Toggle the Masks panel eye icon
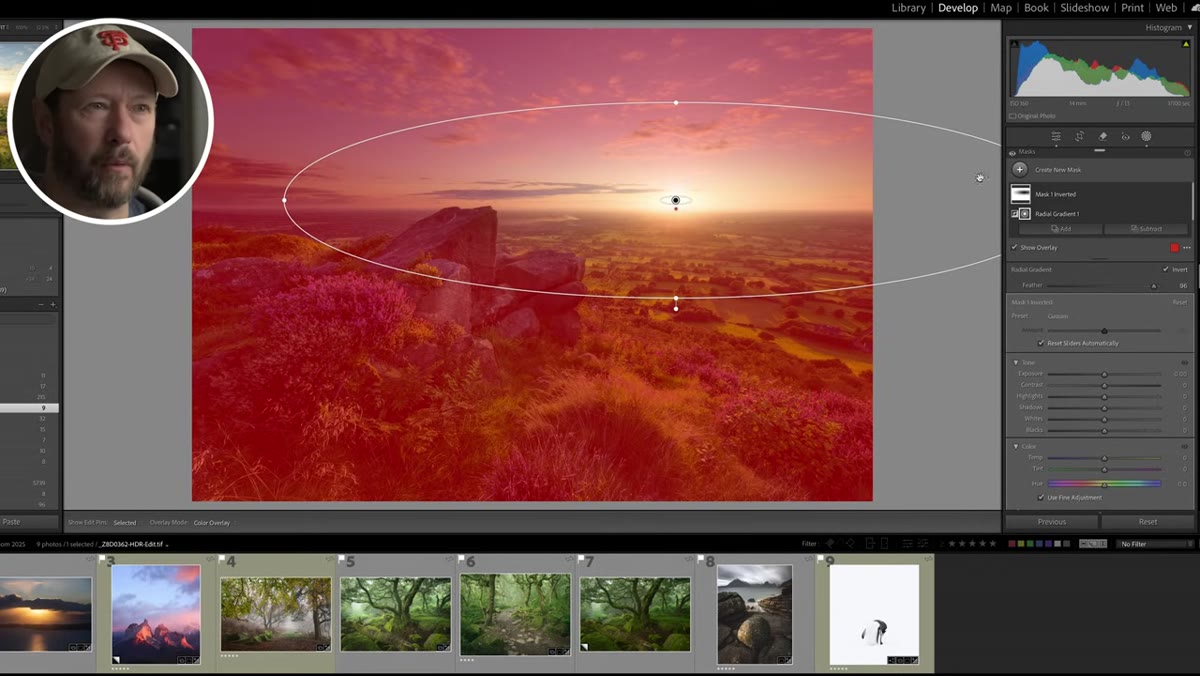 [1012, 153]
